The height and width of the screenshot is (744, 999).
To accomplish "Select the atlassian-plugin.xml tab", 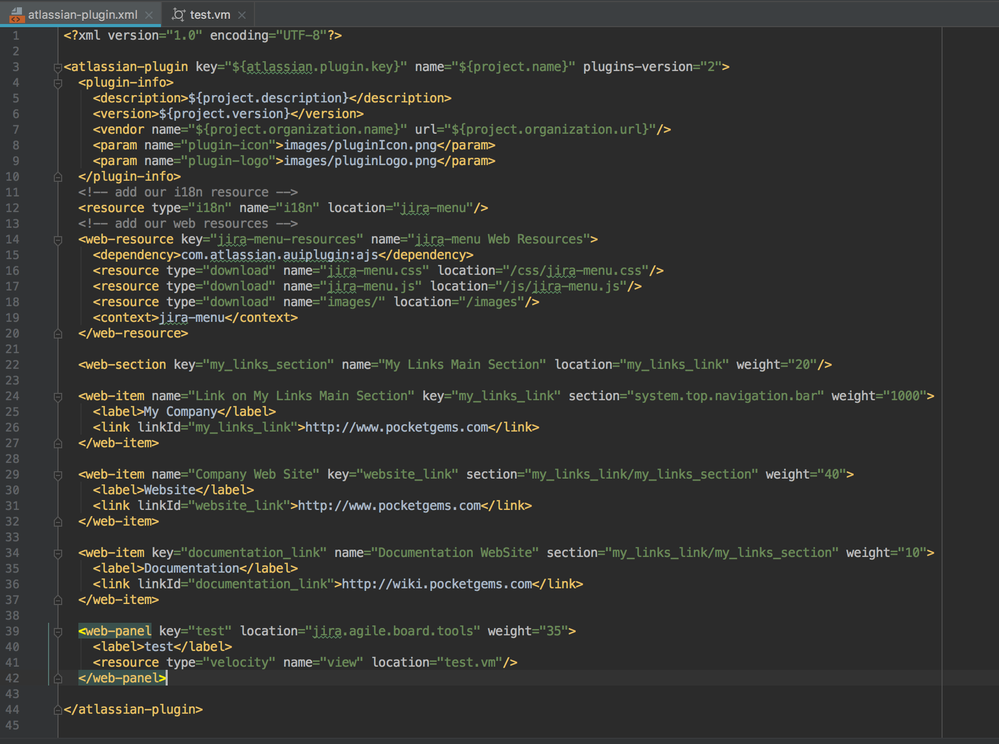I will (x=82, y=15).
